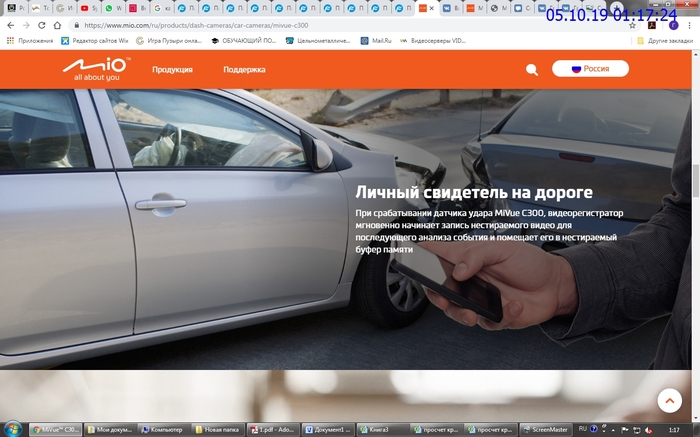The width and height of the screenshot is (700, 437).
Task: Click the address bar URL field
Action: [x=300, y=25]
